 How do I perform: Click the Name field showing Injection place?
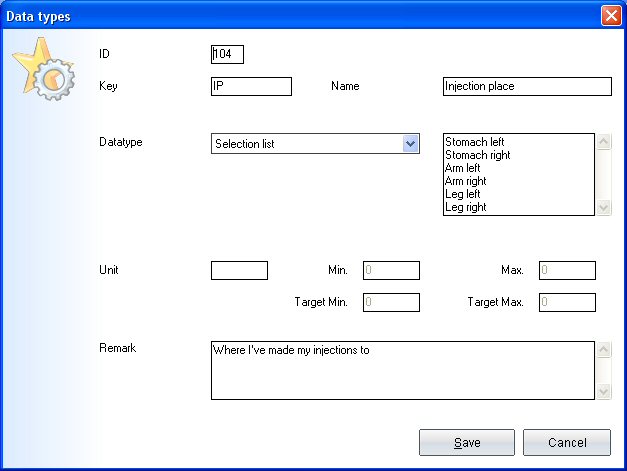click(526, 87)
